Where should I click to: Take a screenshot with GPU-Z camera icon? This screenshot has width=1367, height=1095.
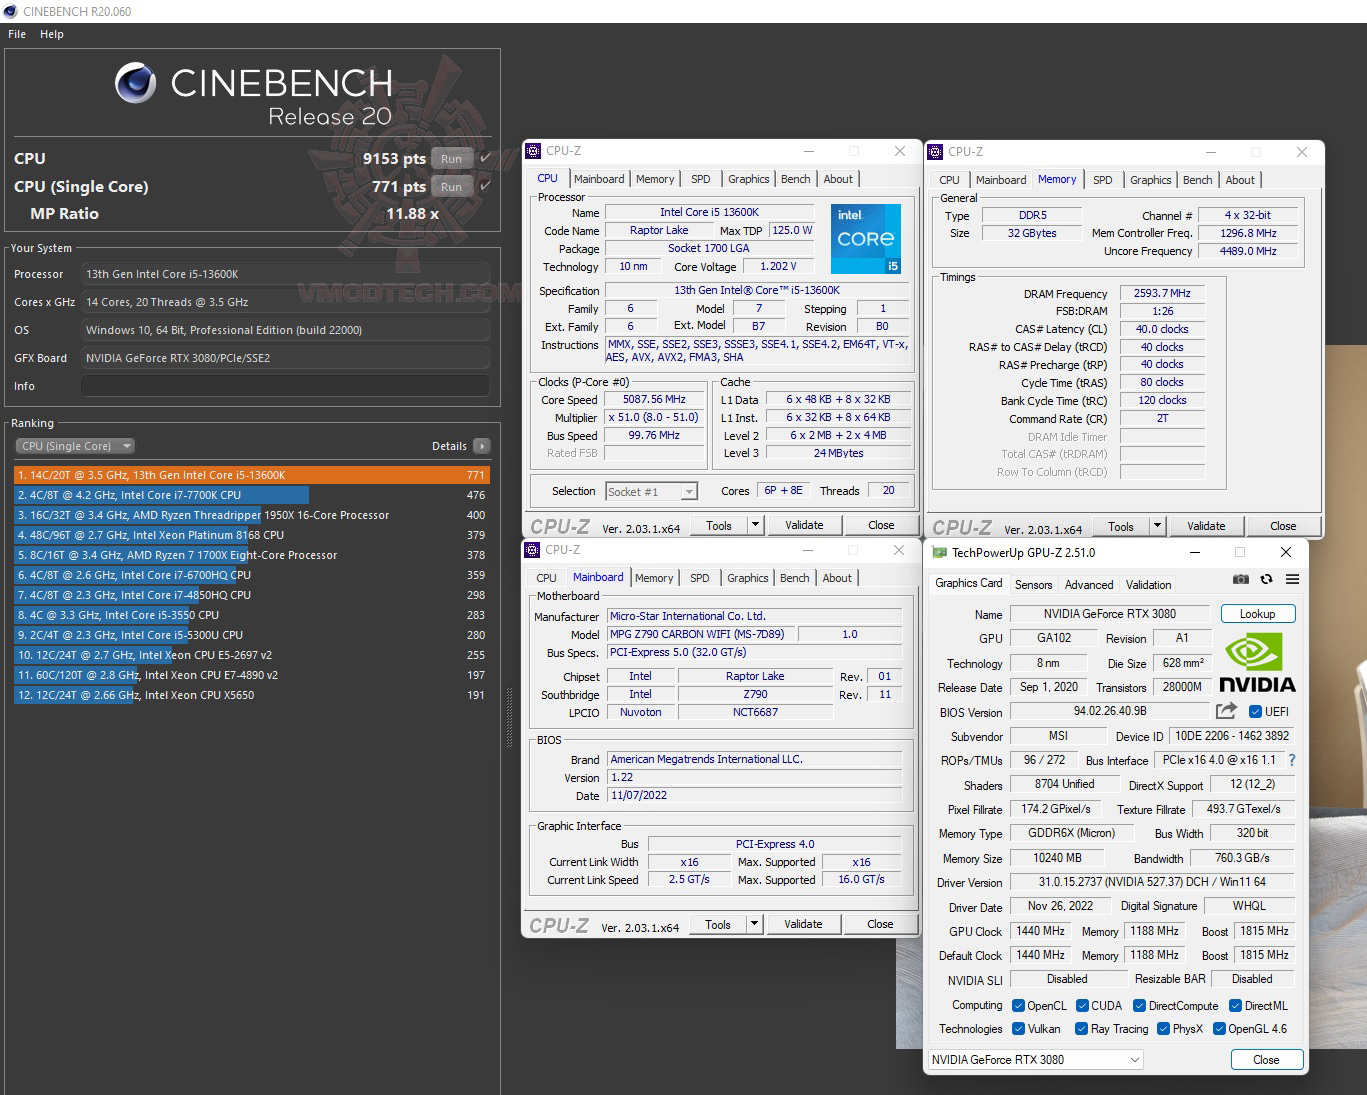coord(1240,579)
